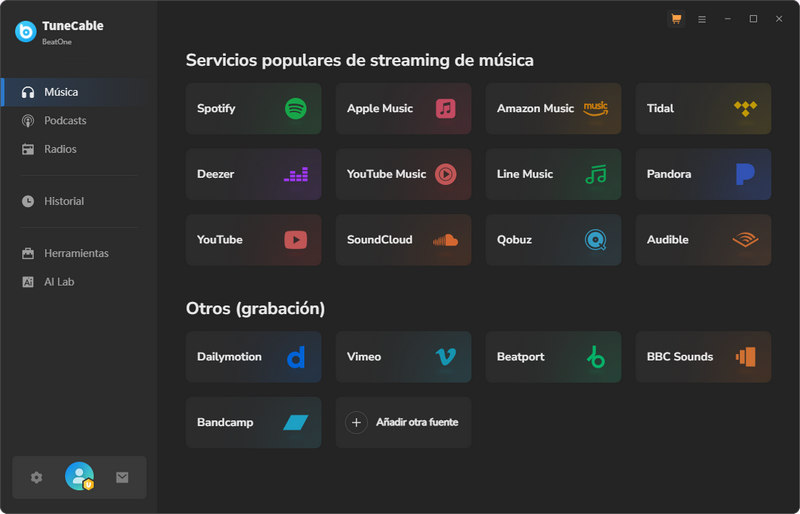Click the plus icon to add source
This screenshot has height=514, width=800.
(356, 422)
